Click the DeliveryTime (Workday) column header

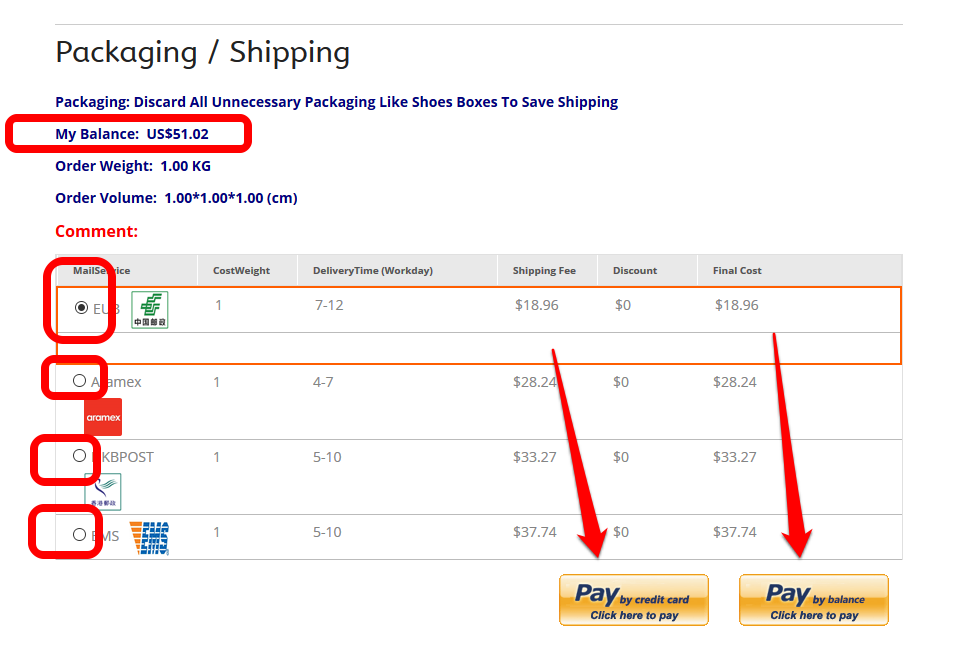pos(373,270)
